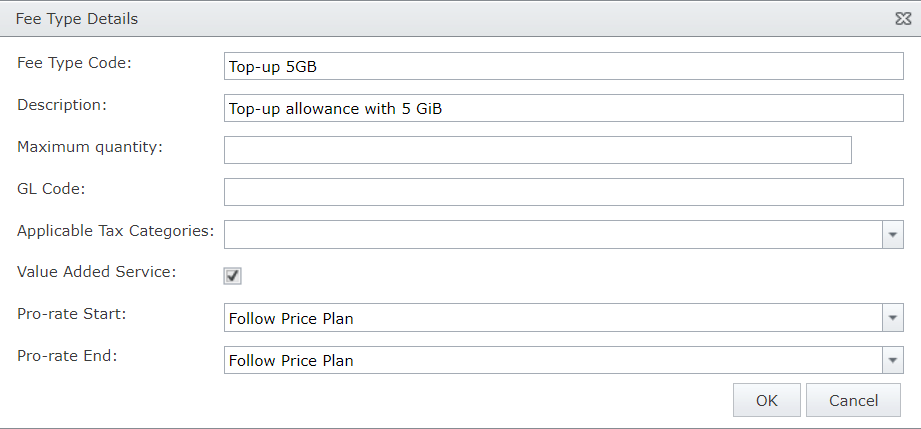Click the Applicable Tax Categories combo field
921x429 pixels.
[551, 234]
